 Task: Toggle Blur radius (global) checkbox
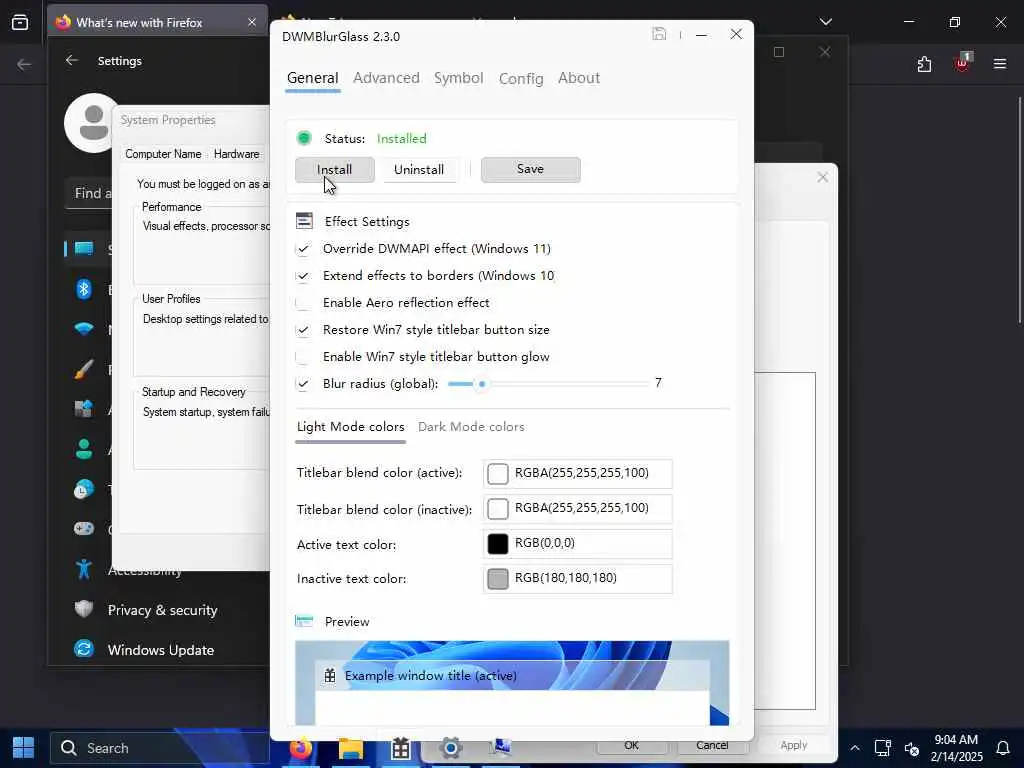tap(303, 383)
